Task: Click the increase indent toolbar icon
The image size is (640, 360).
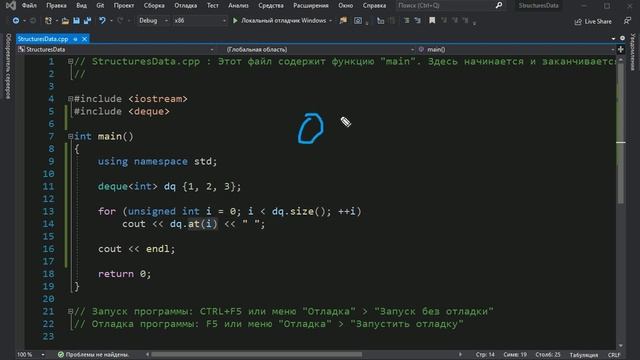Action: coord(418,20)
